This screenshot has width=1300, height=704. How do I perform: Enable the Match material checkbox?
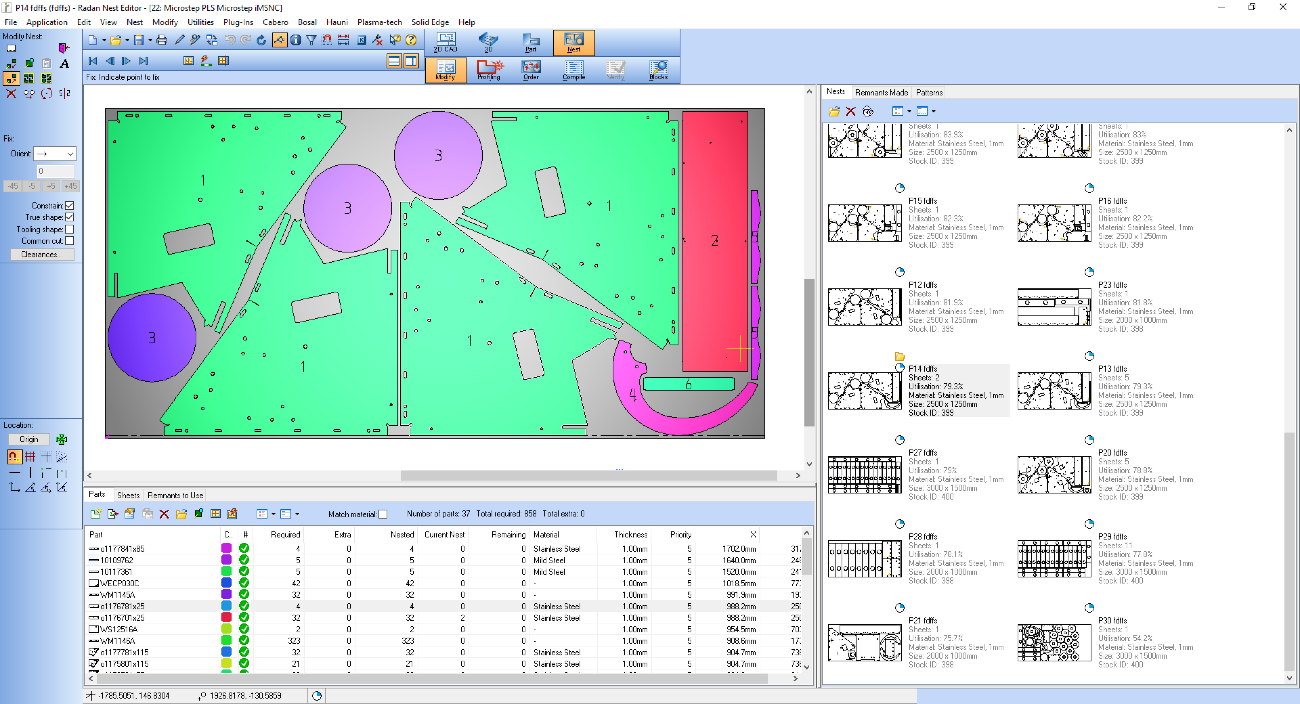point(382,514)
